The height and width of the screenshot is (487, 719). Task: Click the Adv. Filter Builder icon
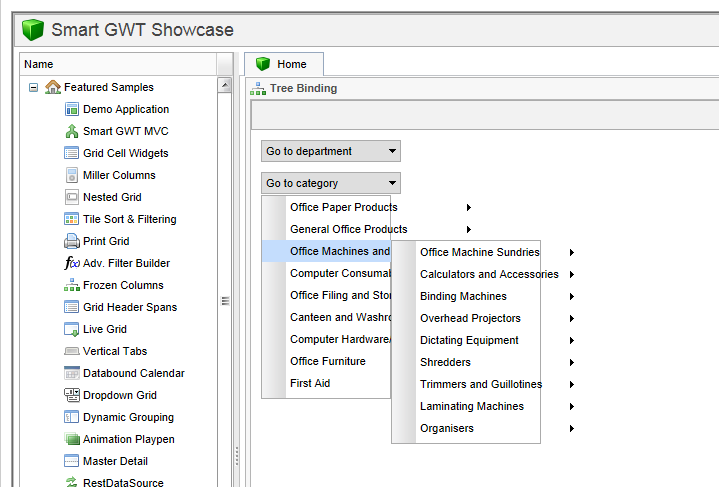click(71, 263)
